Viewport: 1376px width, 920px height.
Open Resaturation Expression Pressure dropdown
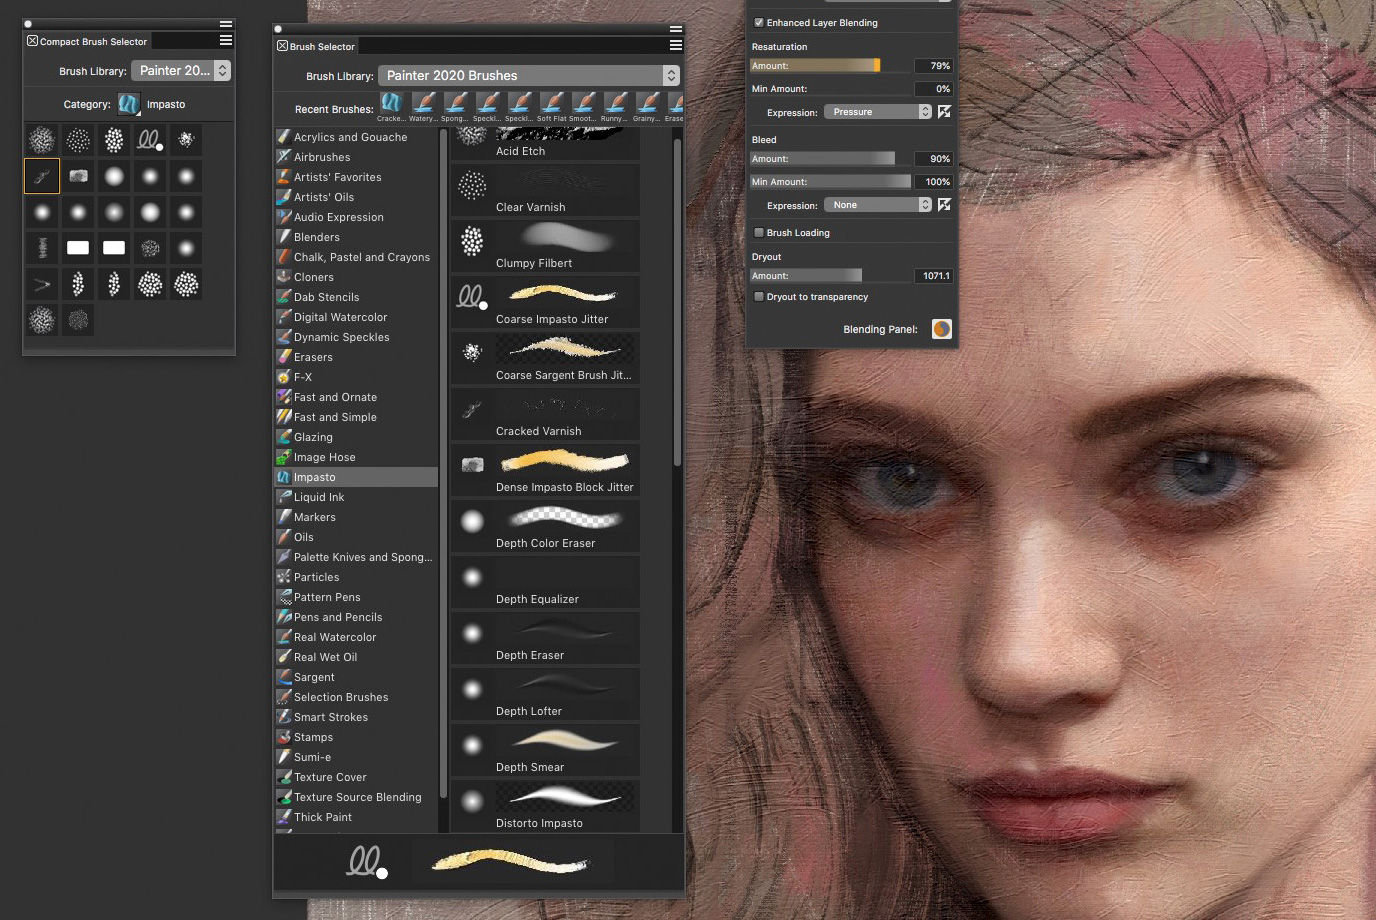pyautogui.click(x=877, y=112)
